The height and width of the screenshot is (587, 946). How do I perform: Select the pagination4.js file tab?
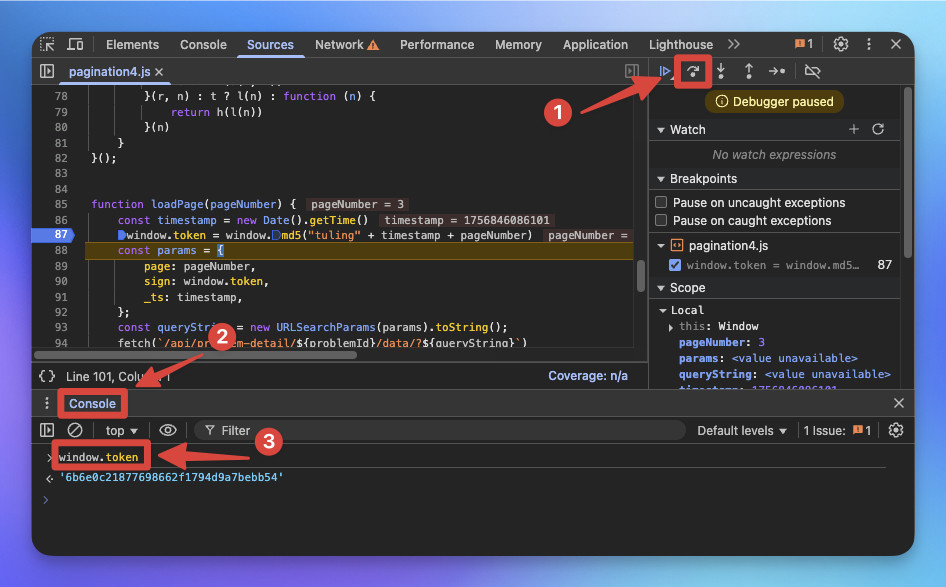(x=109, y=72)
